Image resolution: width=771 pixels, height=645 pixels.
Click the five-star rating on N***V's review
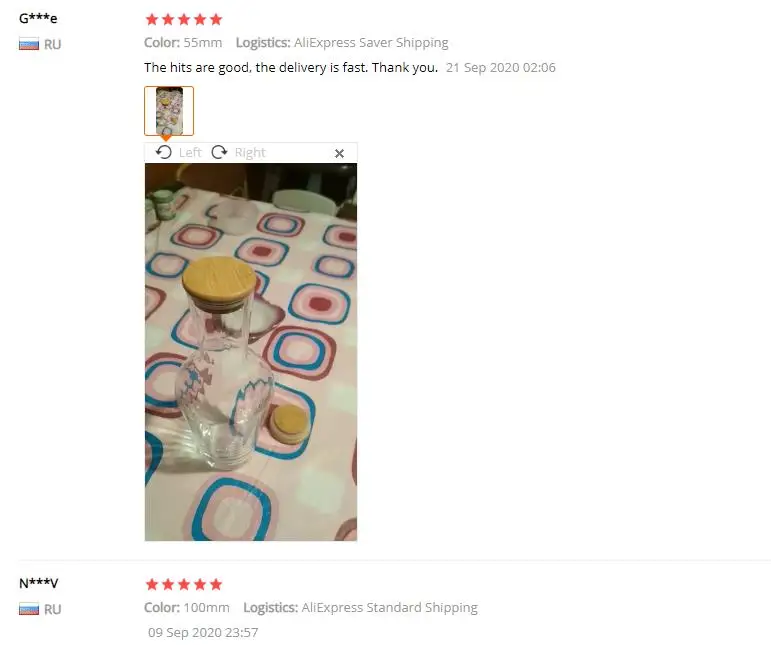(x=184, y=585)
